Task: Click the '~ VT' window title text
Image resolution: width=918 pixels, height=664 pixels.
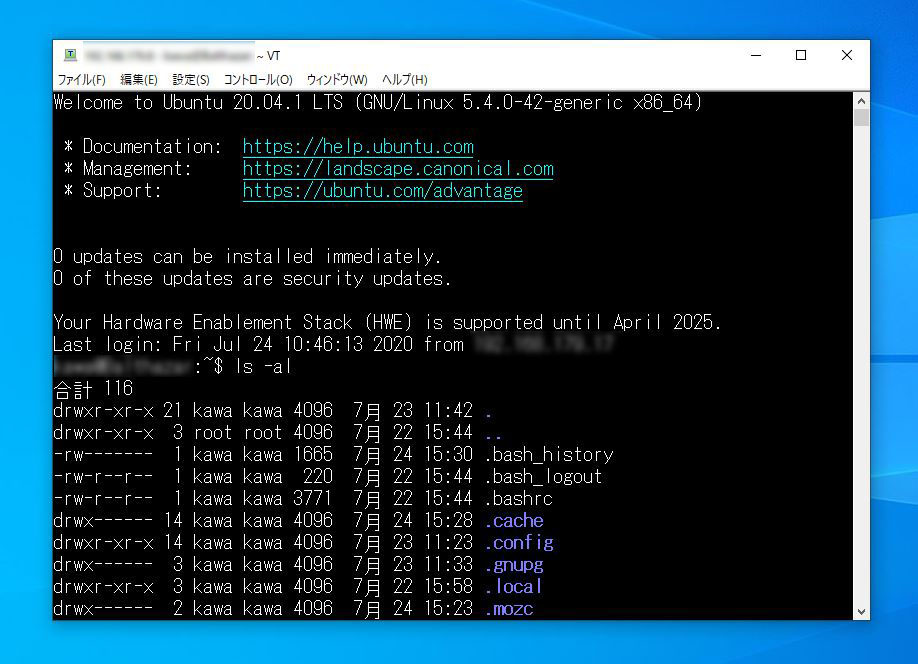Action: click(269, 56)
